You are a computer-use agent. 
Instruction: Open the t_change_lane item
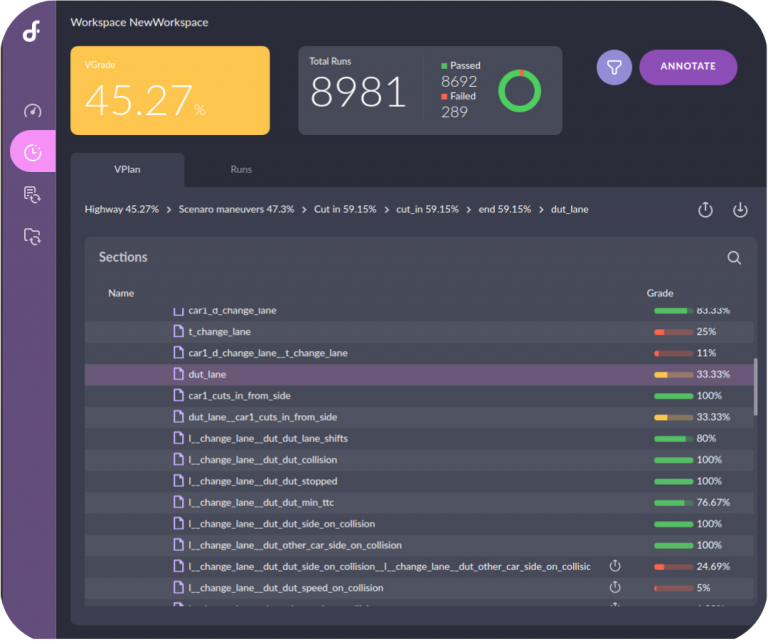219,332
